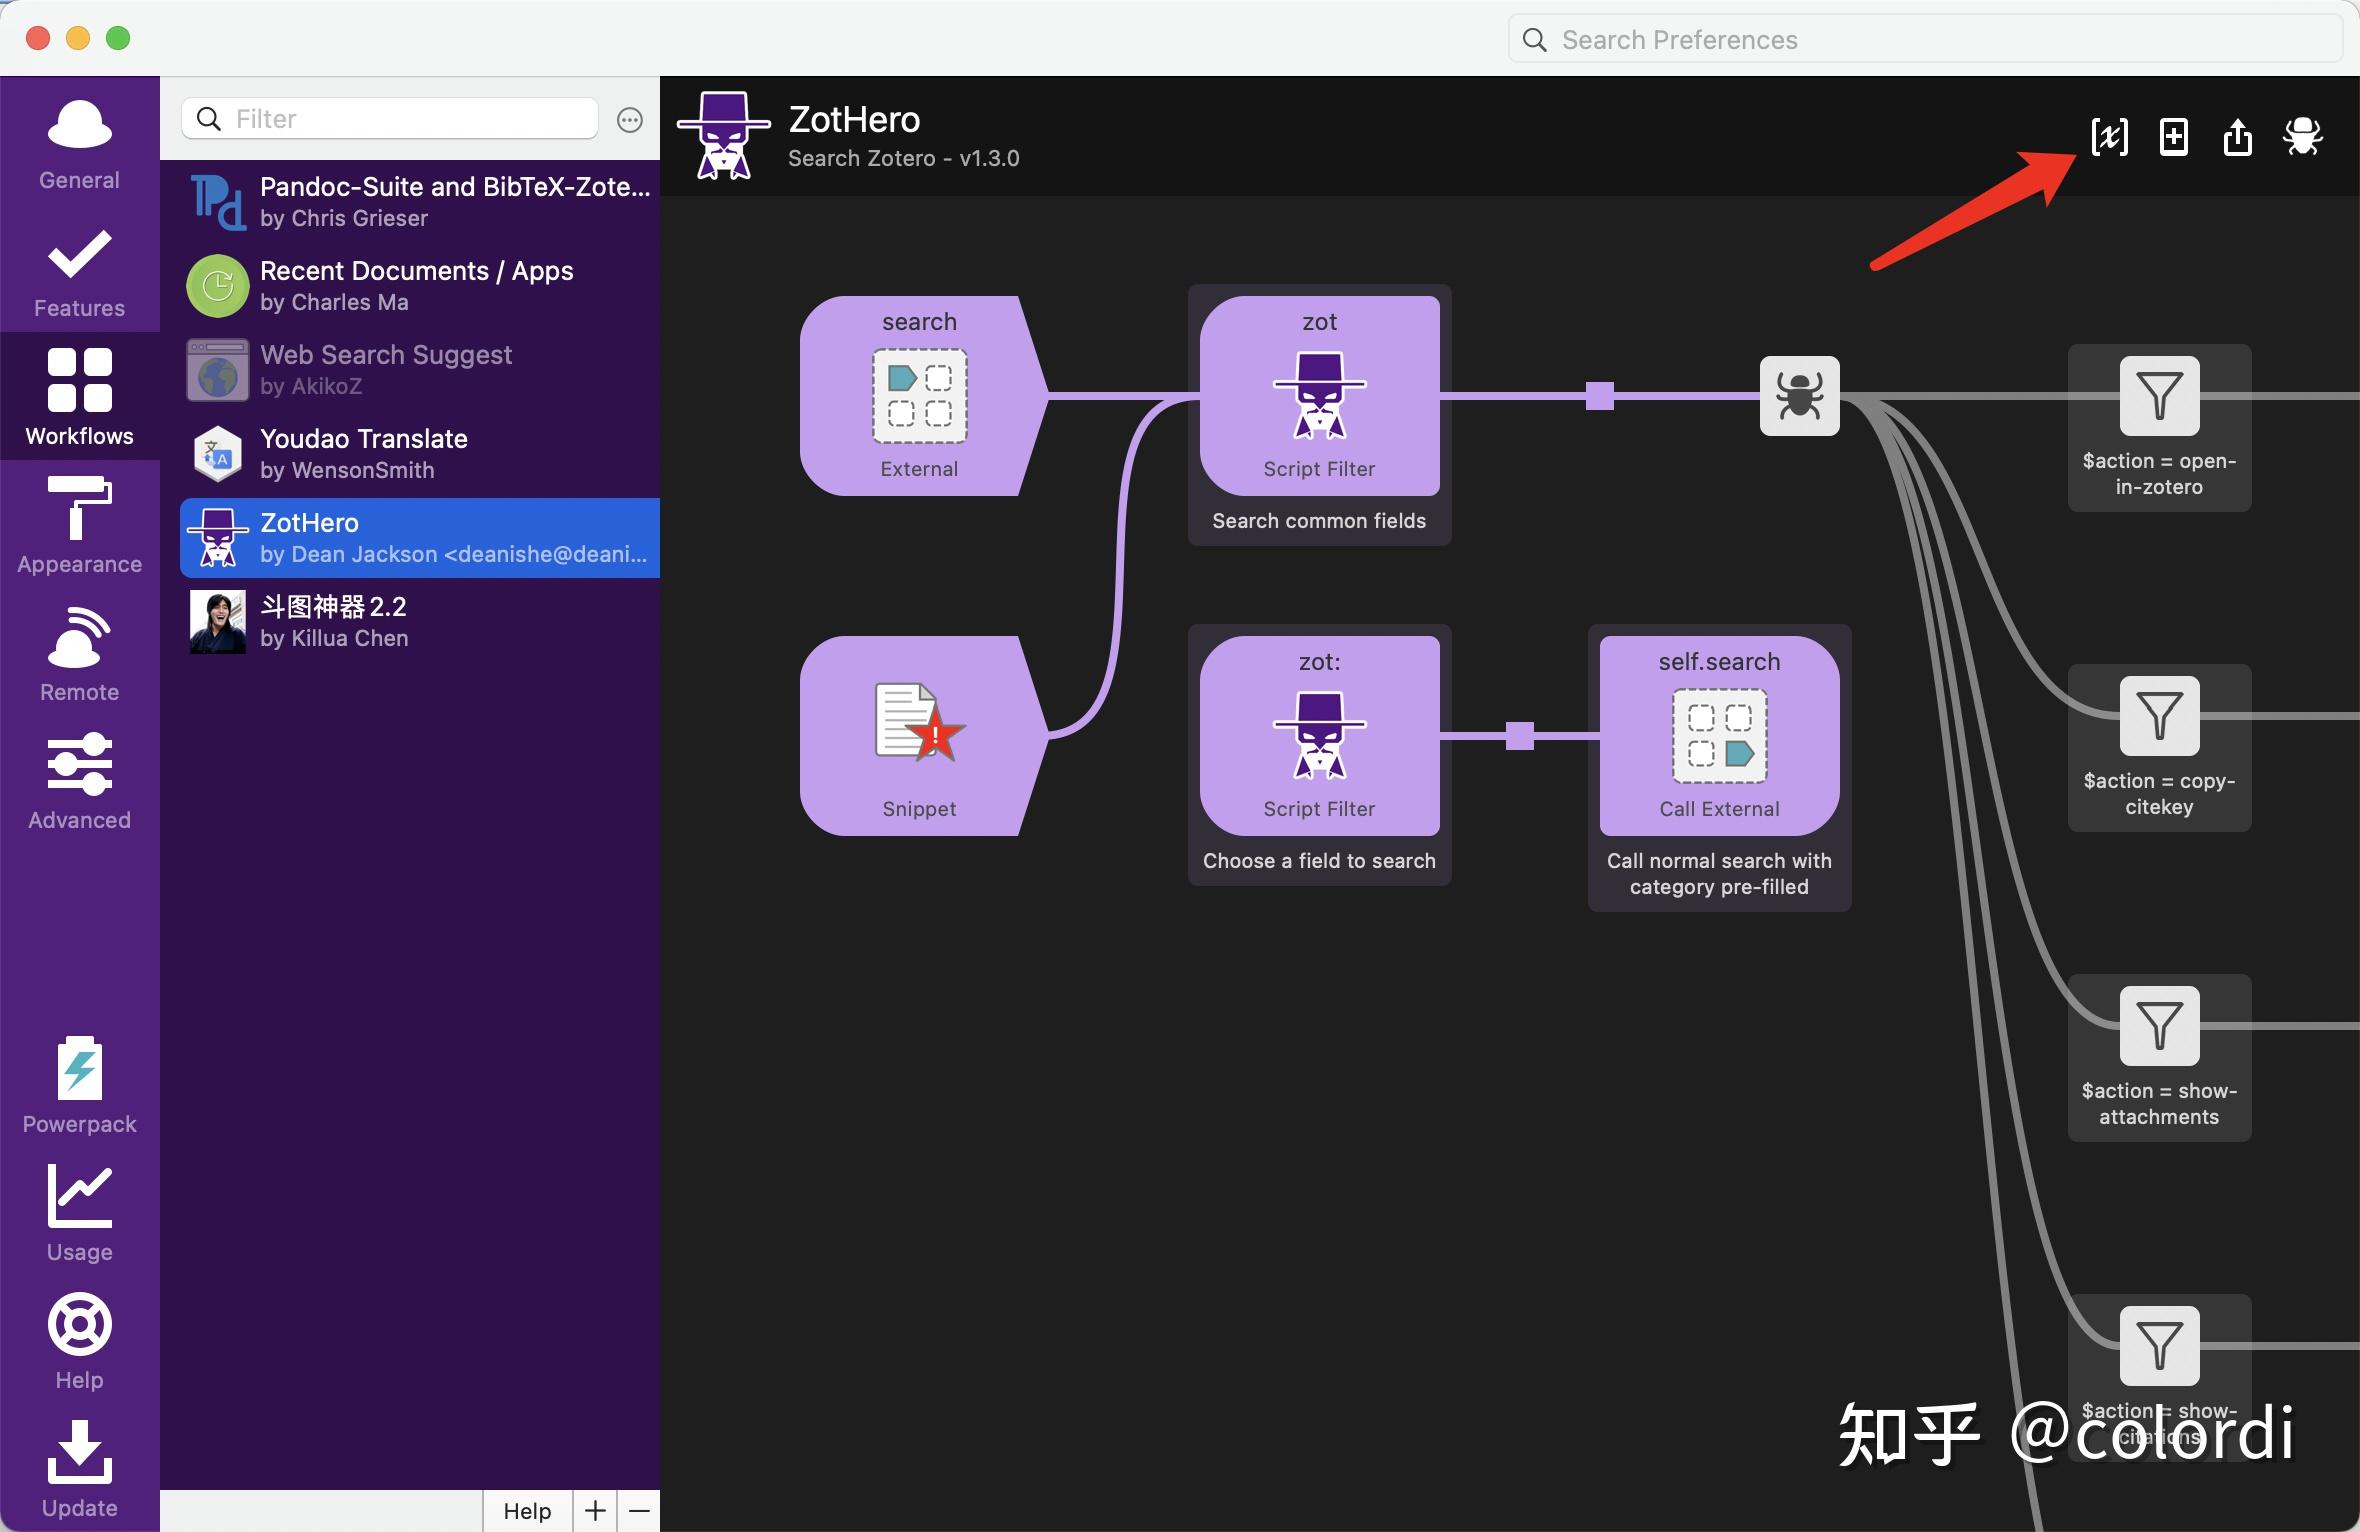Open the Help section in sidebar
The image size is (2360, 1532).
[79, 1341]
